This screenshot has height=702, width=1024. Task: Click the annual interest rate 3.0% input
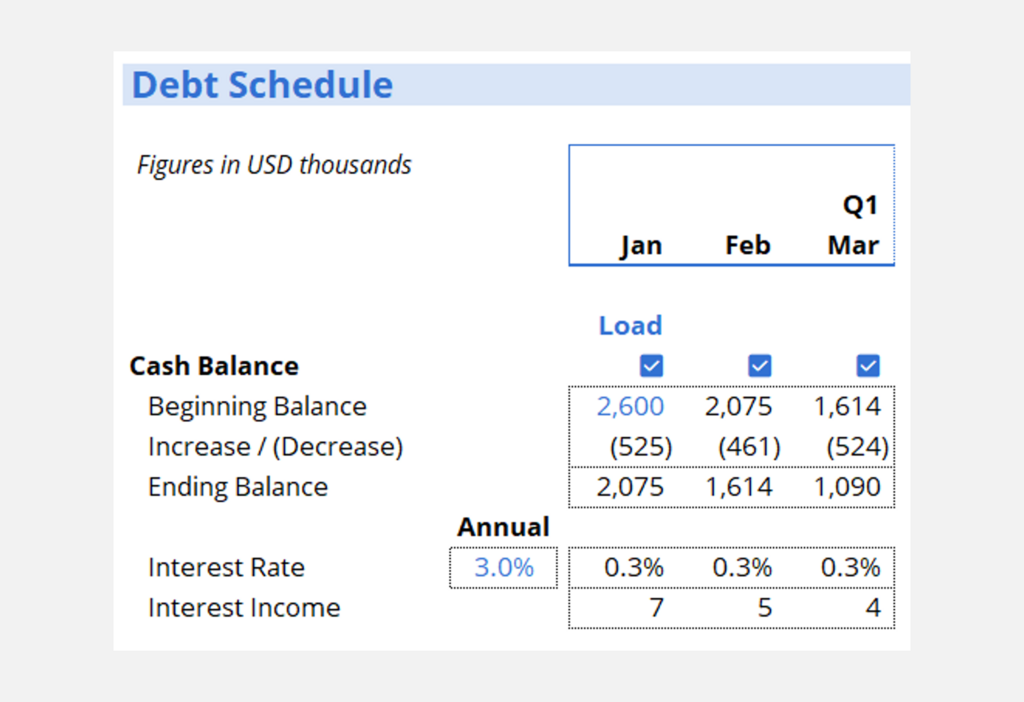click(503, 568)
